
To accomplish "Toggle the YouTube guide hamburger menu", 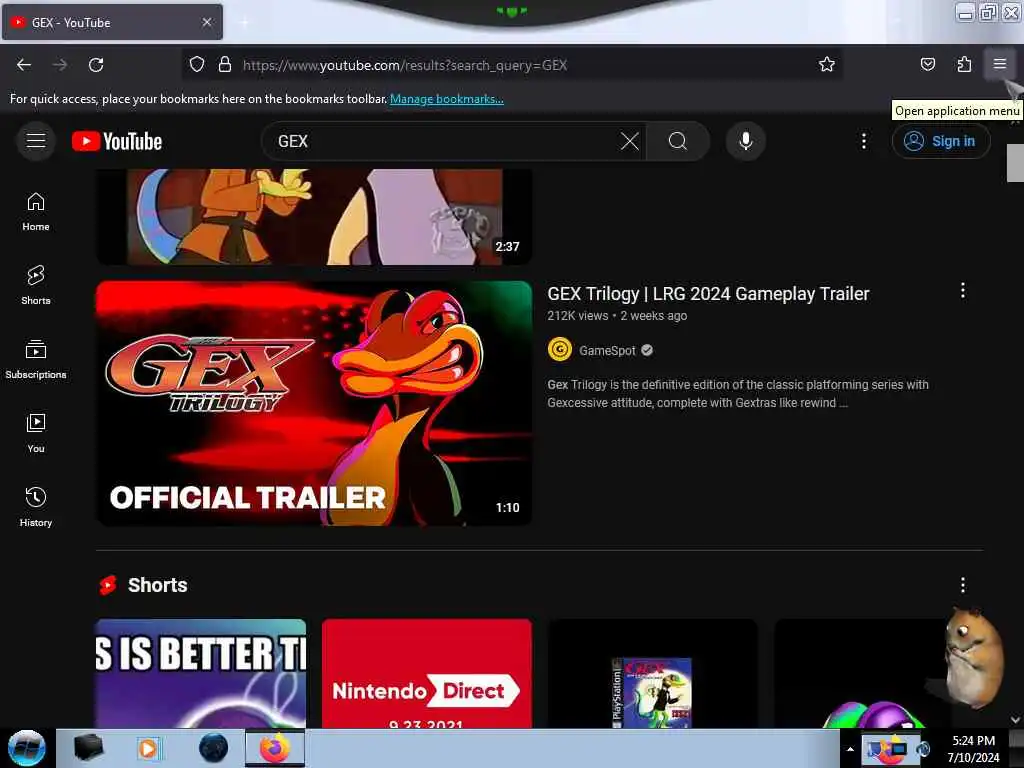I will click(x=36, y=140).
